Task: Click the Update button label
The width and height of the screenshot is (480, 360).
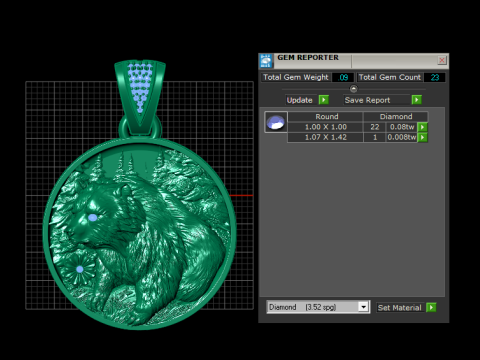Action: click(300, 100)
